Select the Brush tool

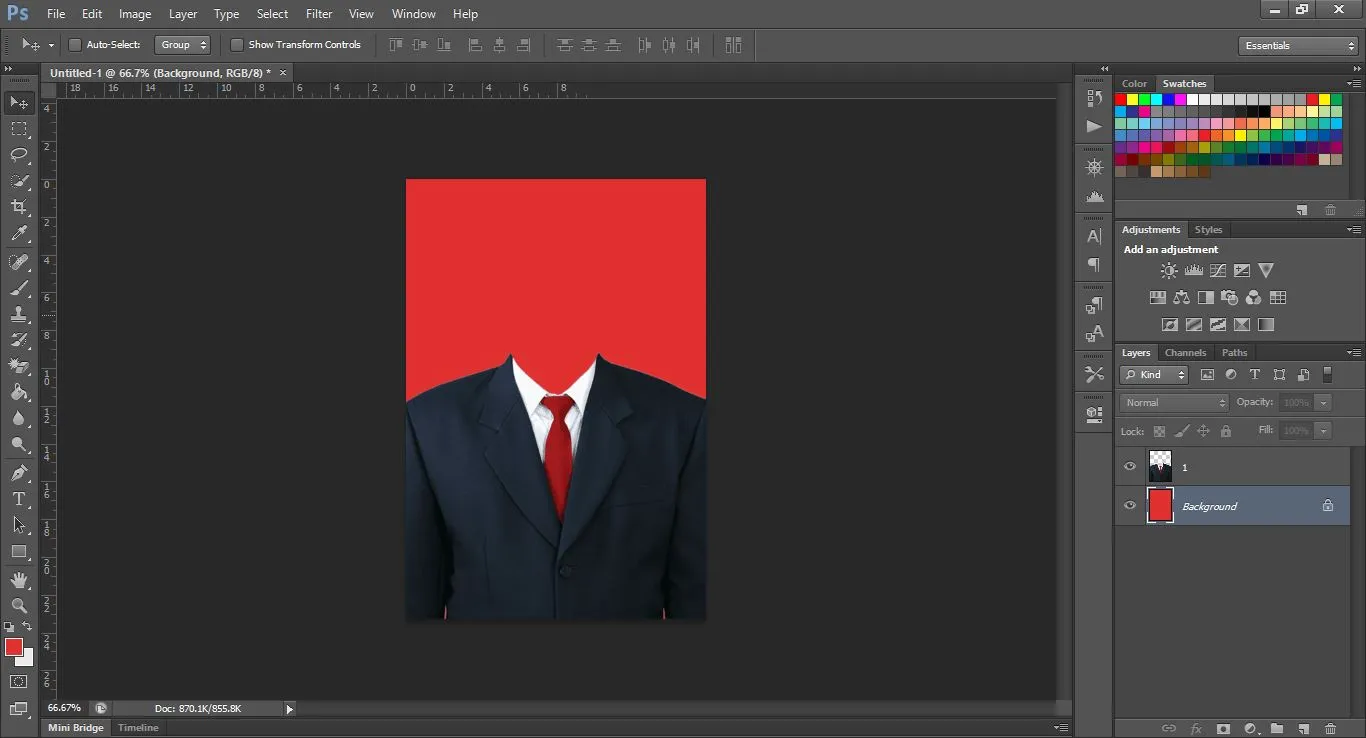tap(17, 287)
